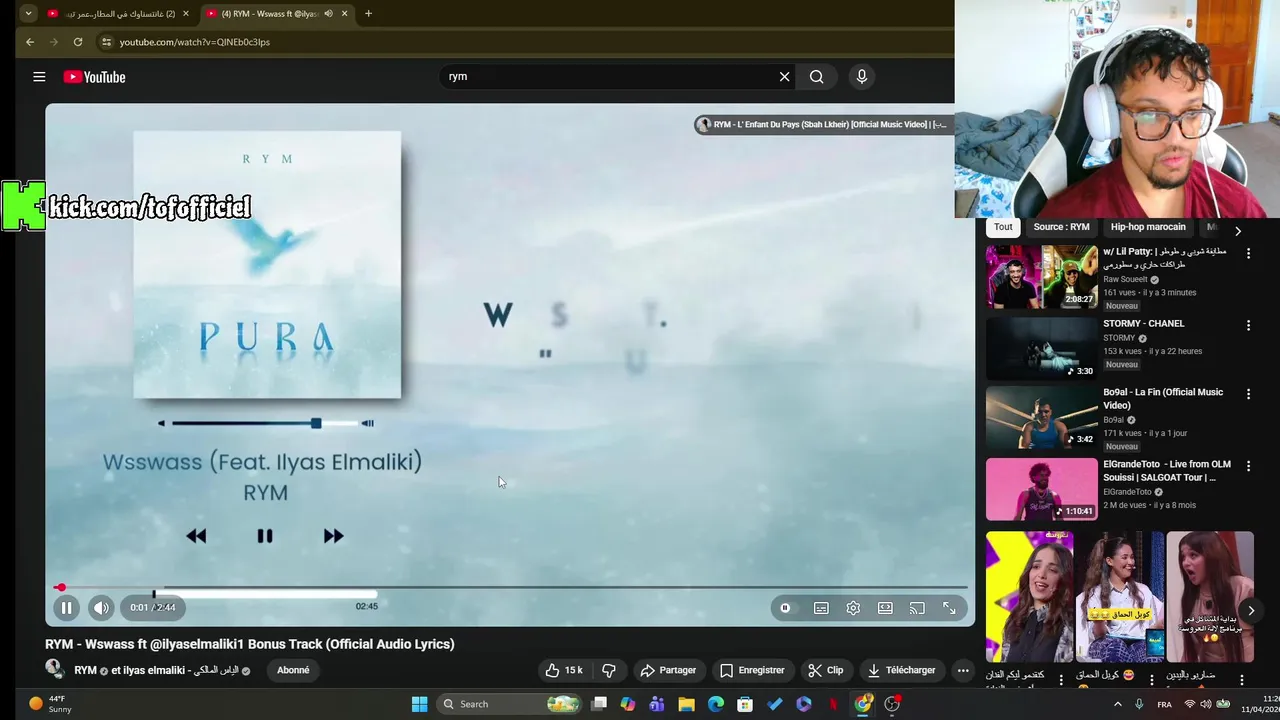Image resolution: width=1280 pixels, height=720 pixels.
Task: Open options menu for the 'Bo9al - La Fin' video
Action: tap(1248, 394)
